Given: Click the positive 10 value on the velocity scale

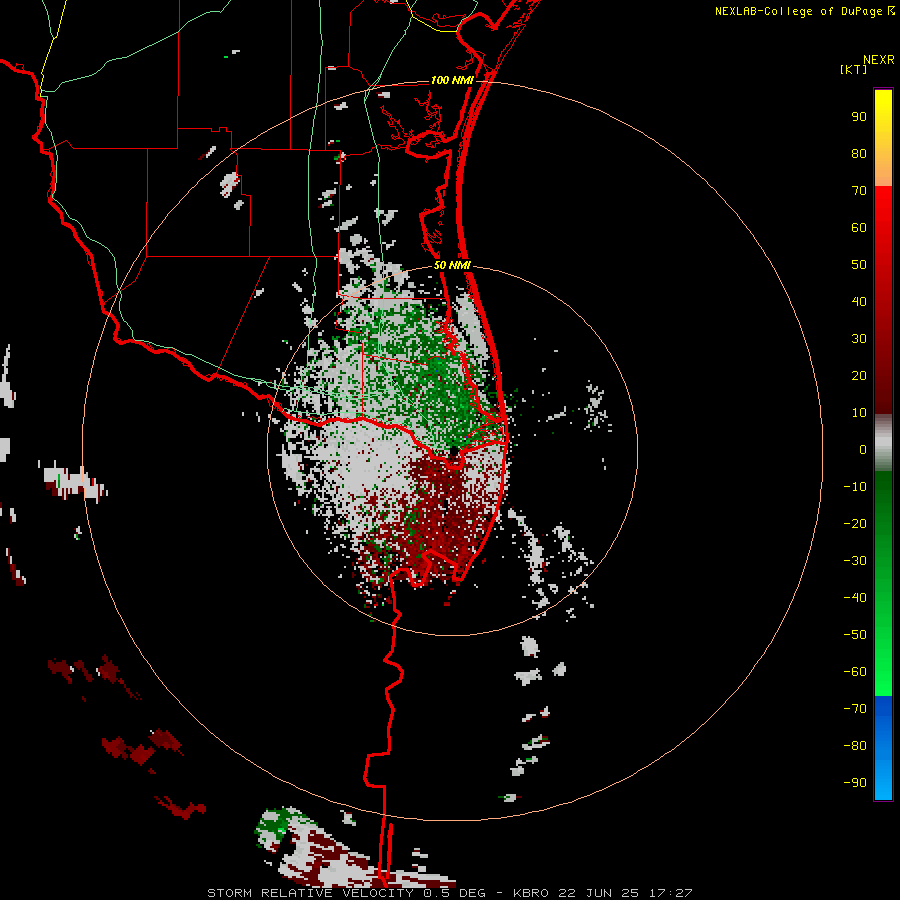Looking at the screenshot, I should click(859, 413).
